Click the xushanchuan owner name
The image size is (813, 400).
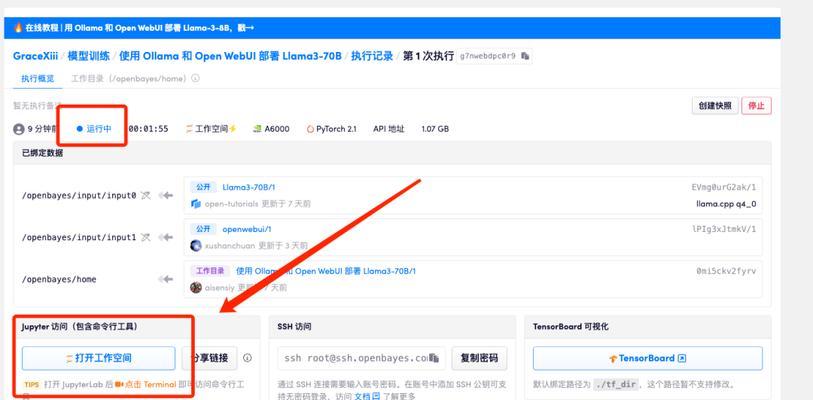pos(230,245)
